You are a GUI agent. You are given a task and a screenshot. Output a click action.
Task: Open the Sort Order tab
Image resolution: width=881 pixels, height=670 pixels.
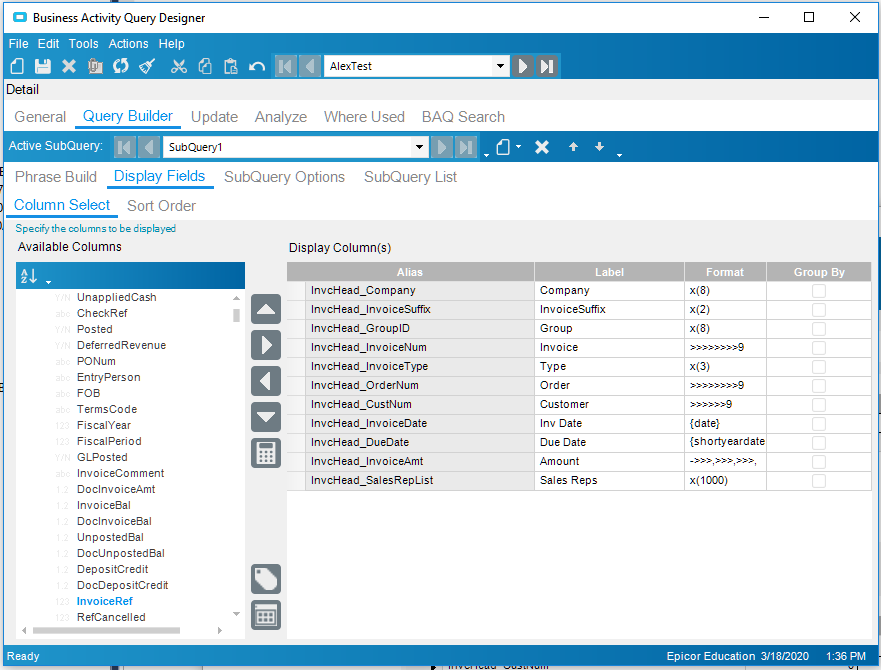[x=161, y=206]
